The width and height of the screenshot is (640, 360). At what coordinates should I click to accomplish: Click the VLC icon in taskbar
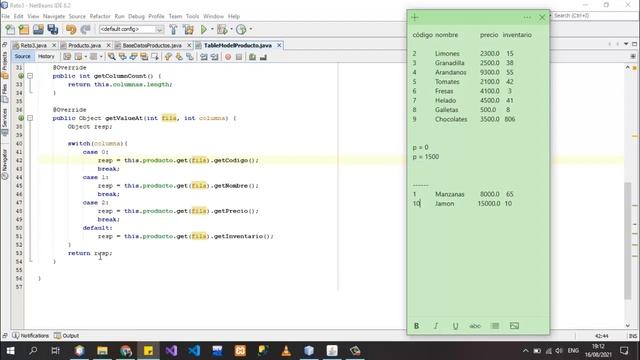pos(286,351)
